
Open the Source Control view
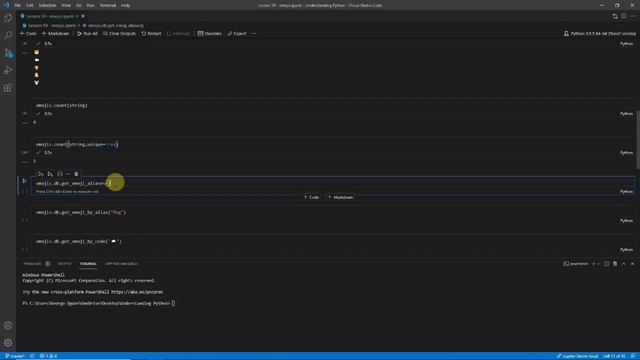(8, 53)
